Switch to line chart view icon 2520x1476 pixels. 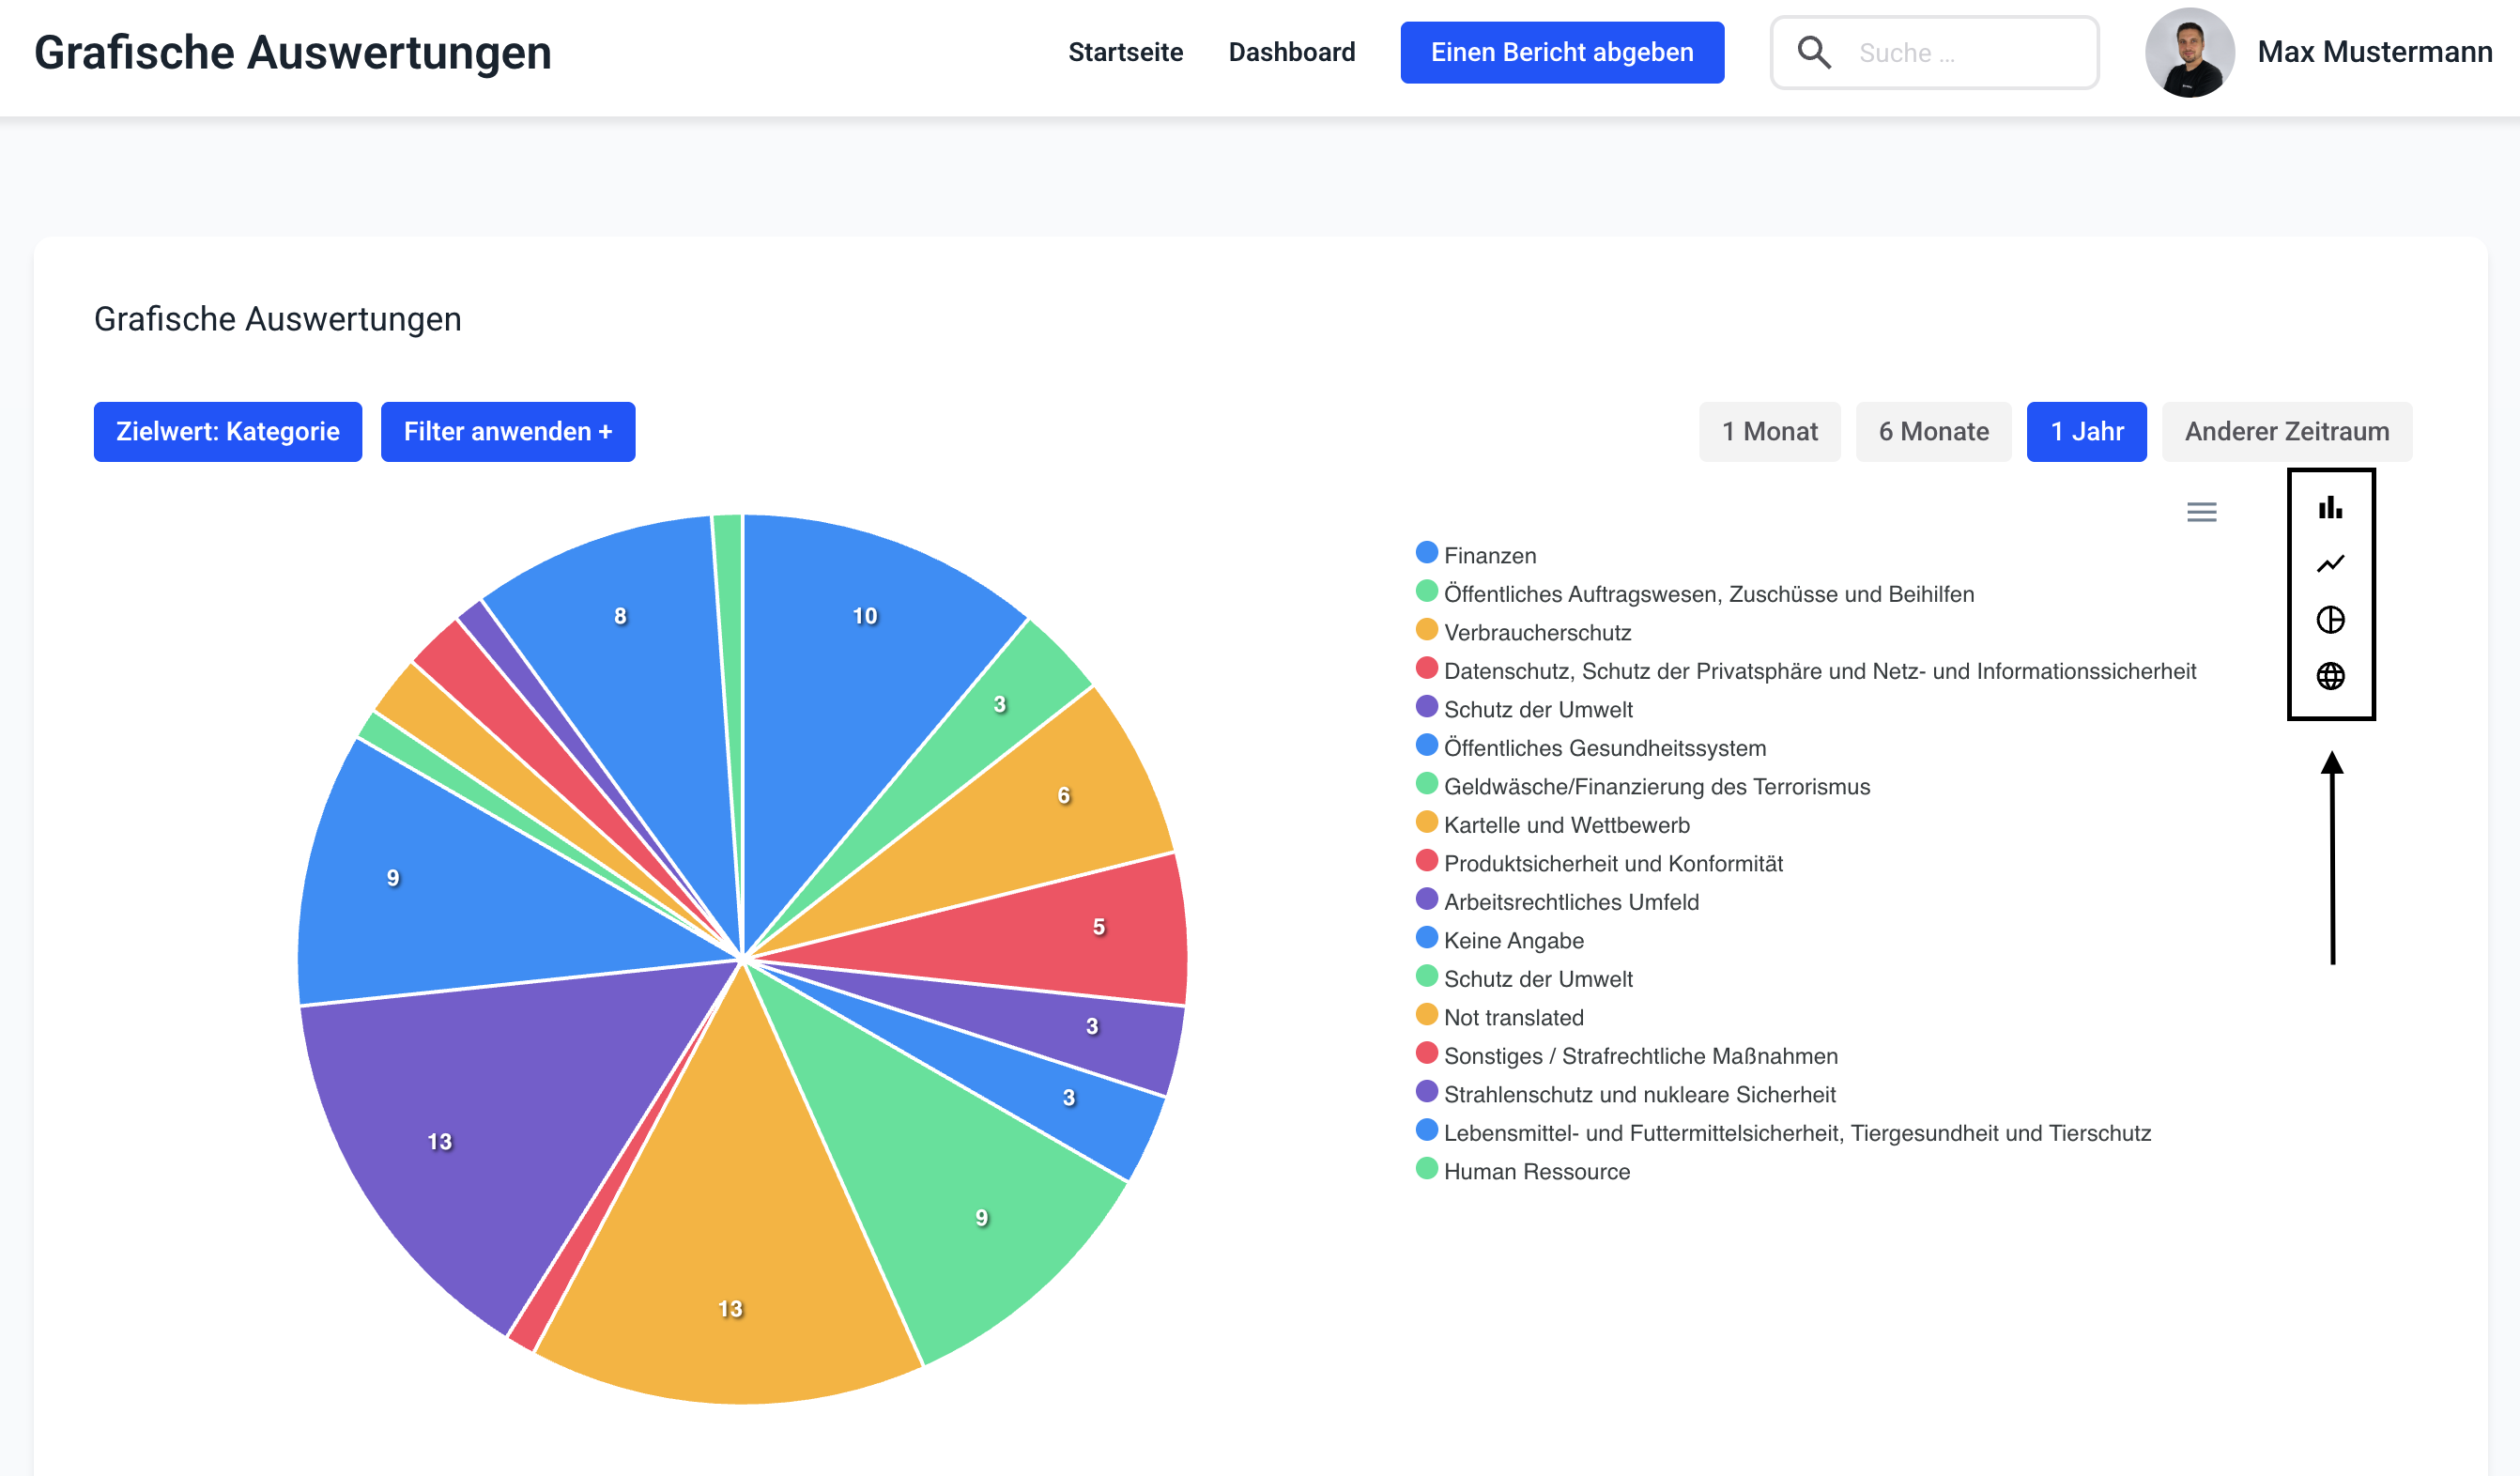coord(2330,564)
